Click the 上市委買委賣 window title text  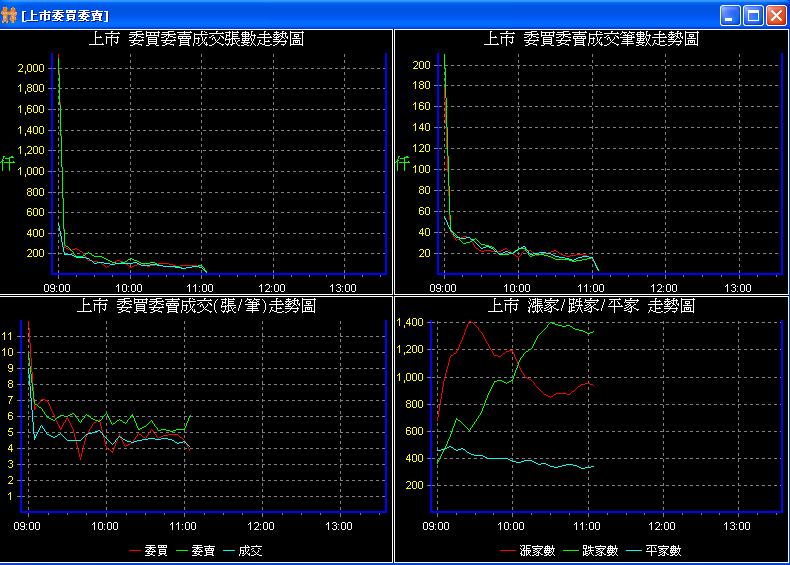click(65, 16)
